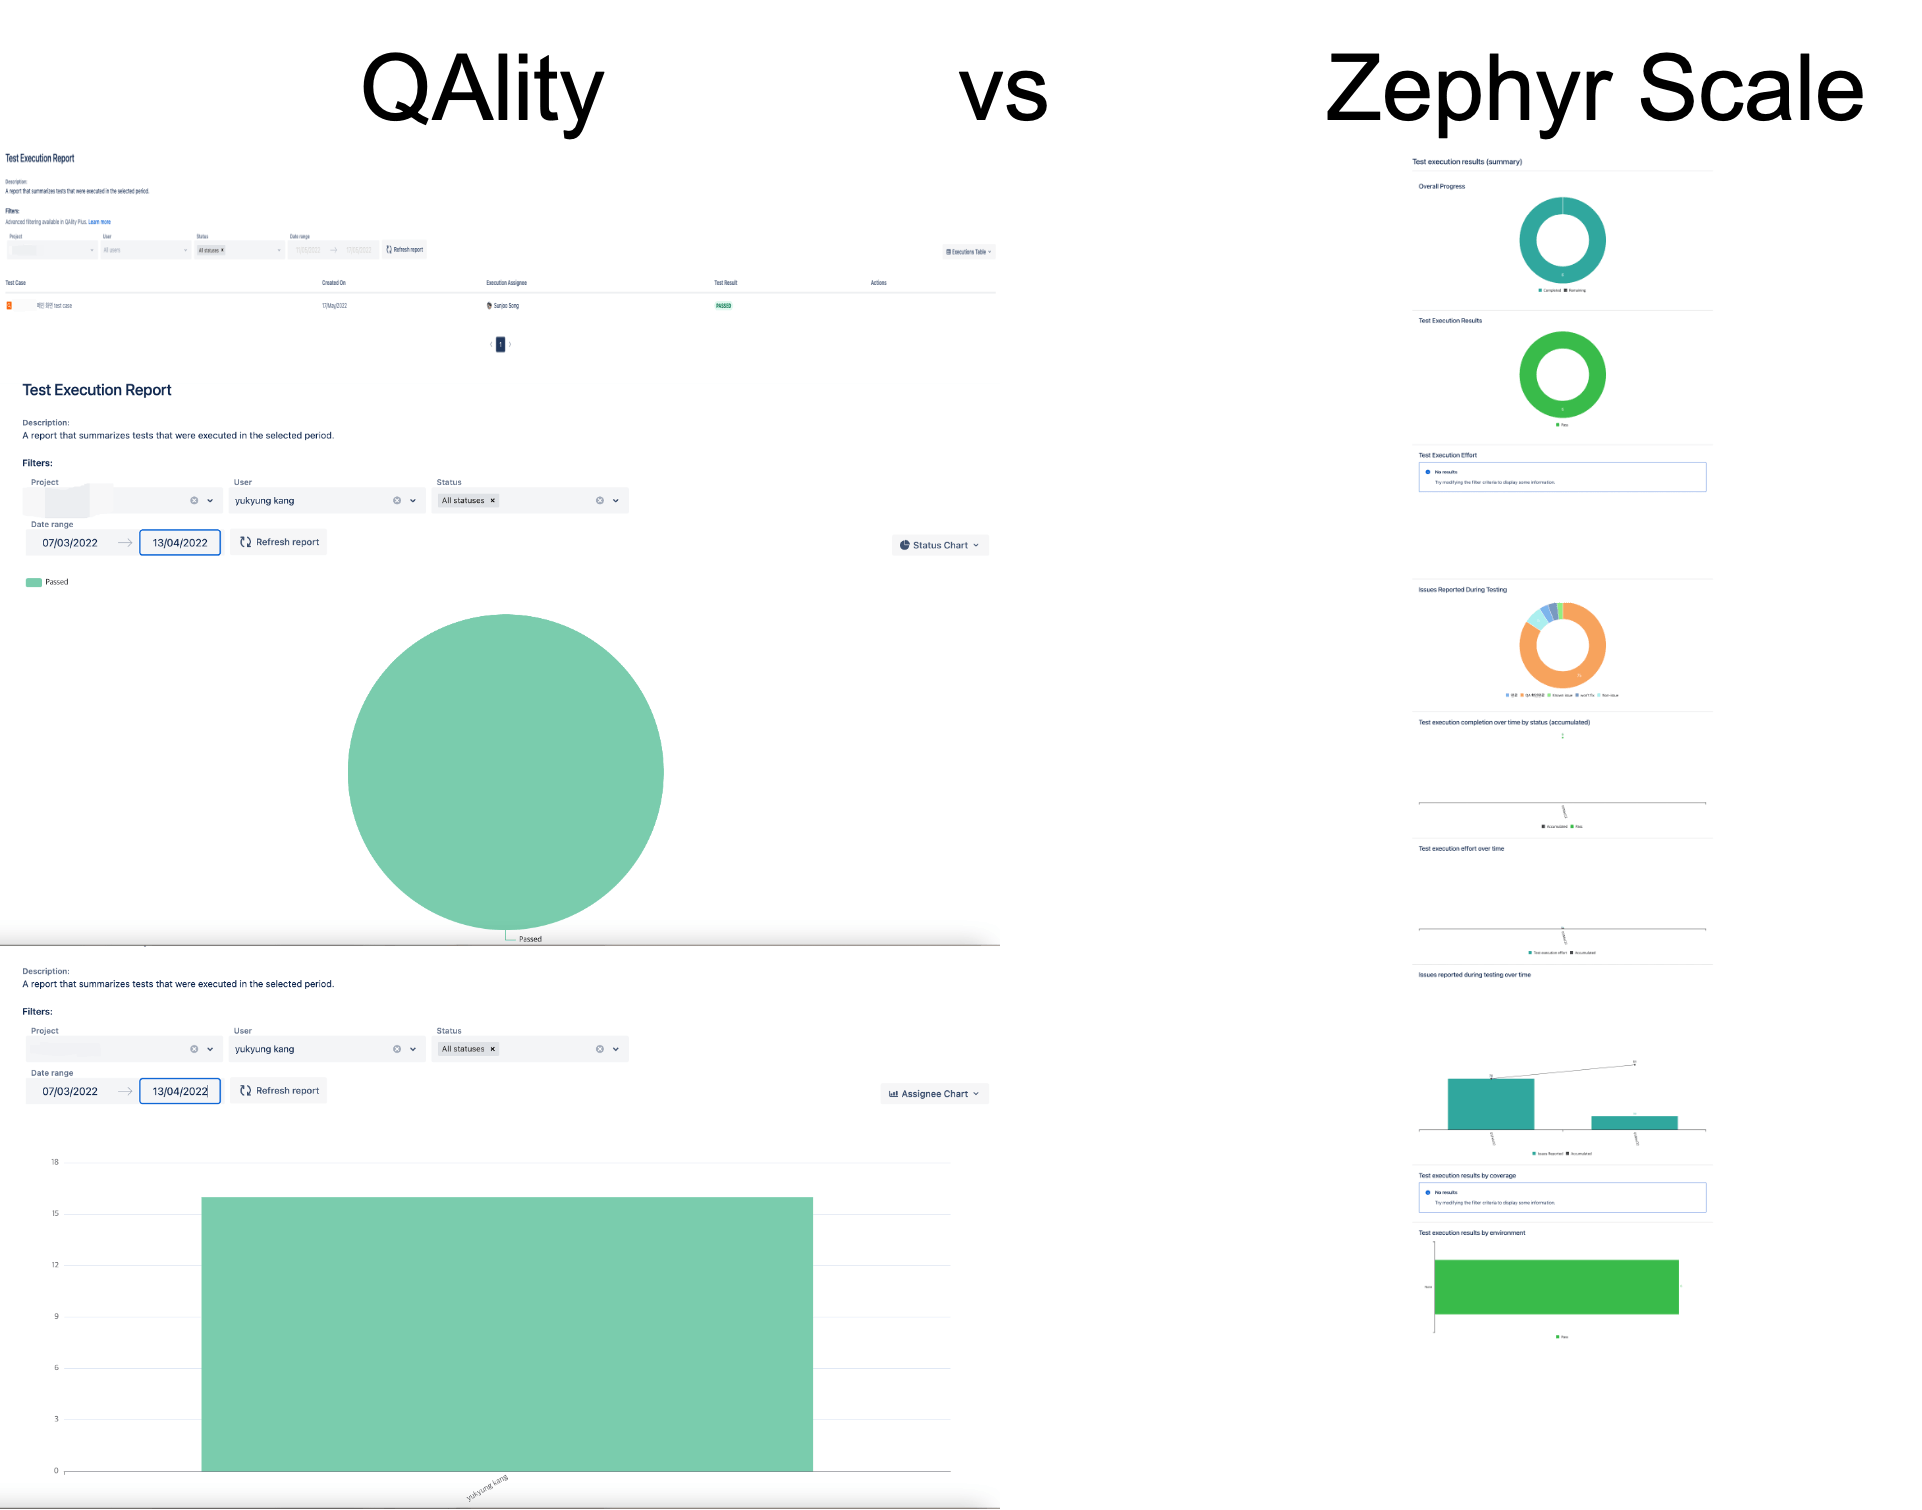The height and width of the screenshot is (1510, 1922).
Task: Click the 'Test Result' column header
Action: pos(726,283)
